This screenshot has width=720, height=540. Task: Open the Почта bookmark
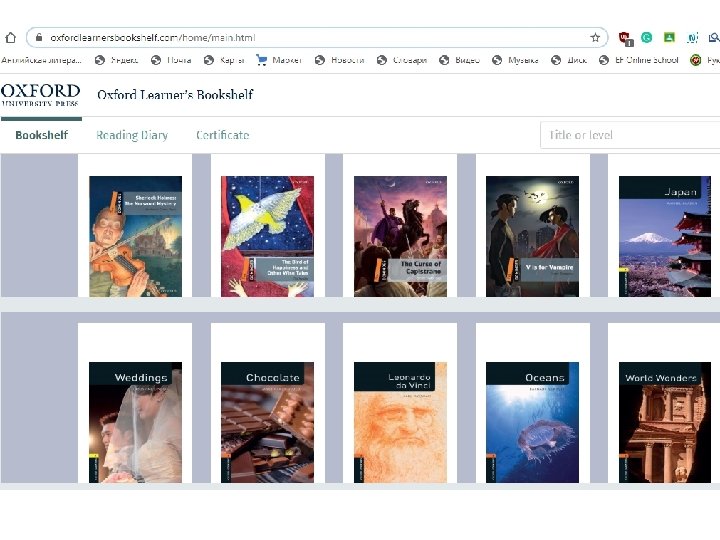(171, 60)
